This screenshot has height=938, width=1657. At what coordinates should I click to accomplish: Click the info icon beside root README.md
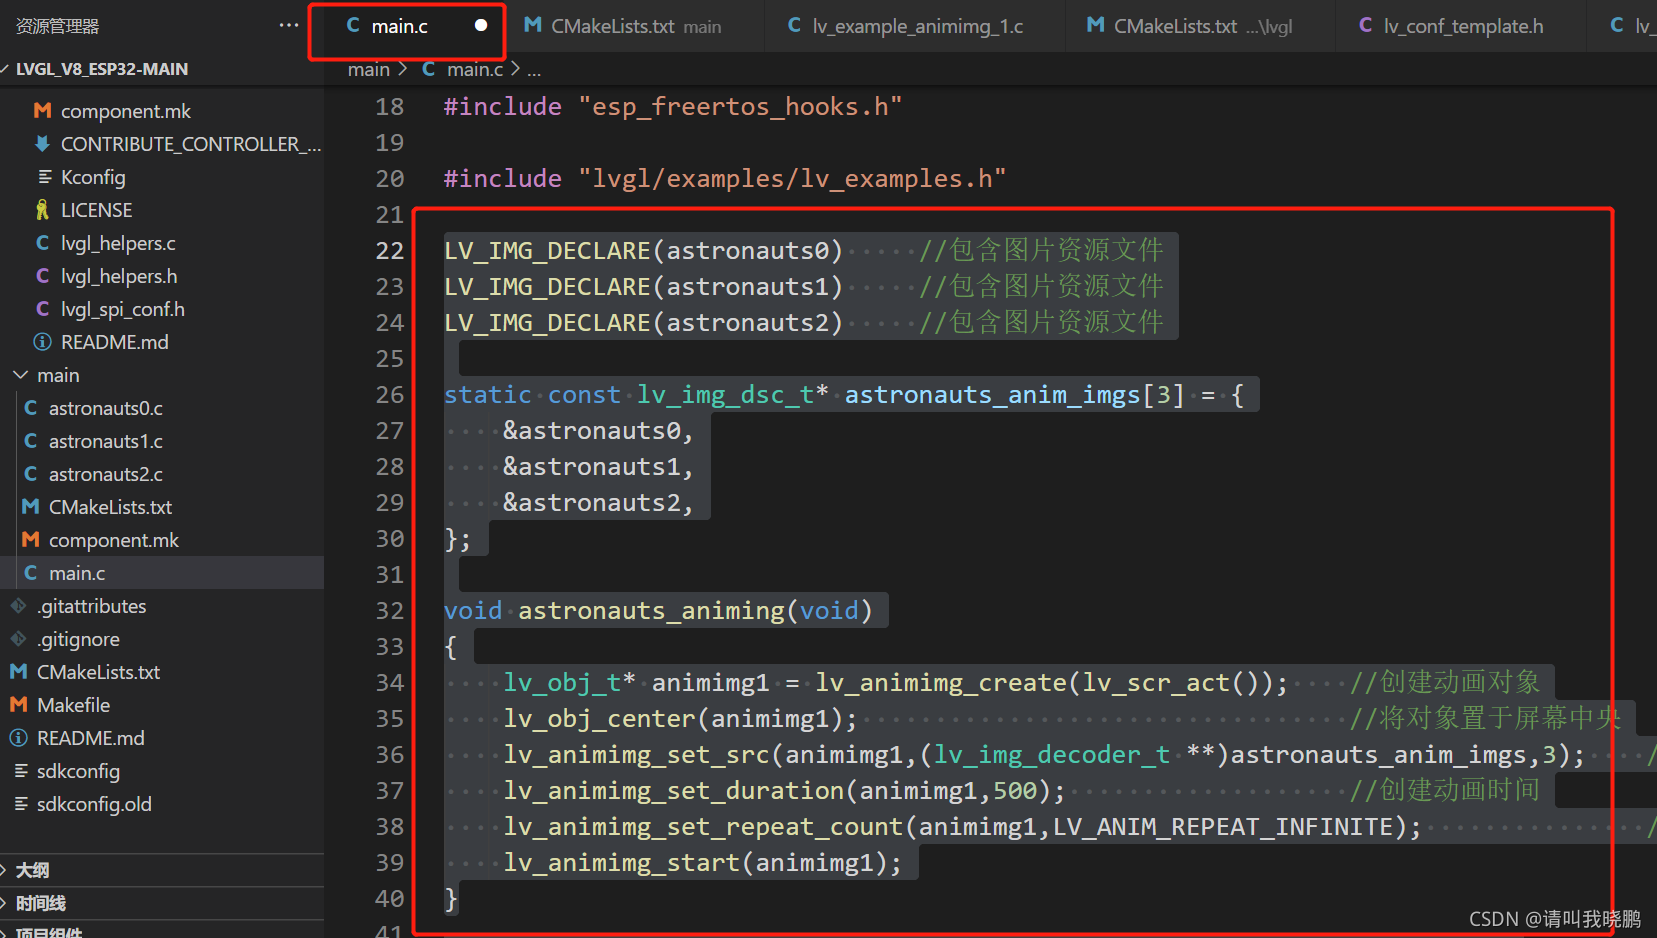click(x=19, y=738)
